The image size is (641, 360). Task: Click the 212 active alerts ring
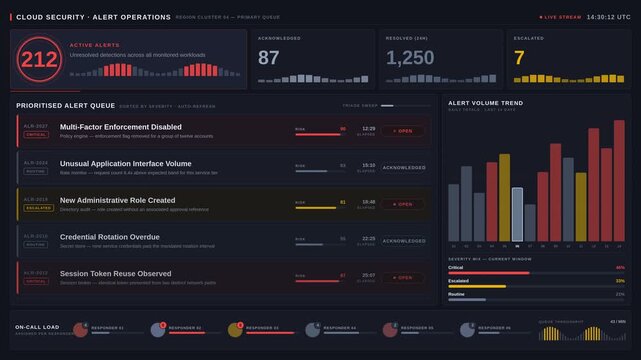click(x=39, y=59)
